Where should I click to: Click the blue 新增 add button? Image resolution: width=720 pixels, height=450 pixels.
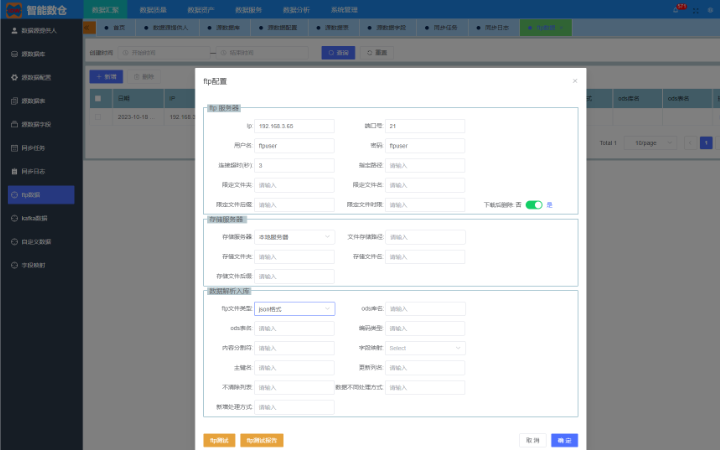[106, 77]
